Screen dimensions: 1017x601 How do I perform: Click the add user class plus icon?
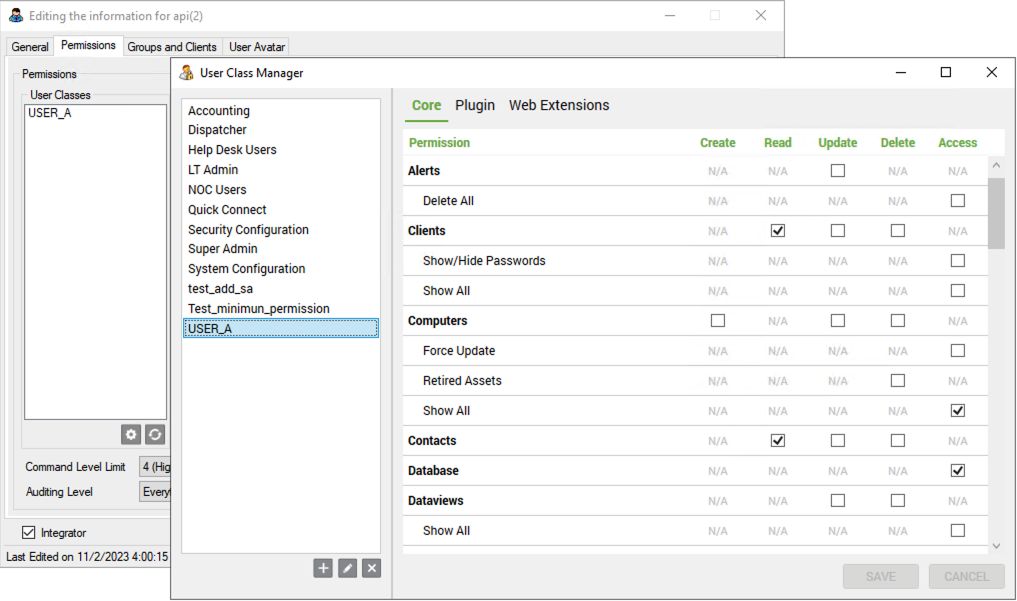(323, 568)
